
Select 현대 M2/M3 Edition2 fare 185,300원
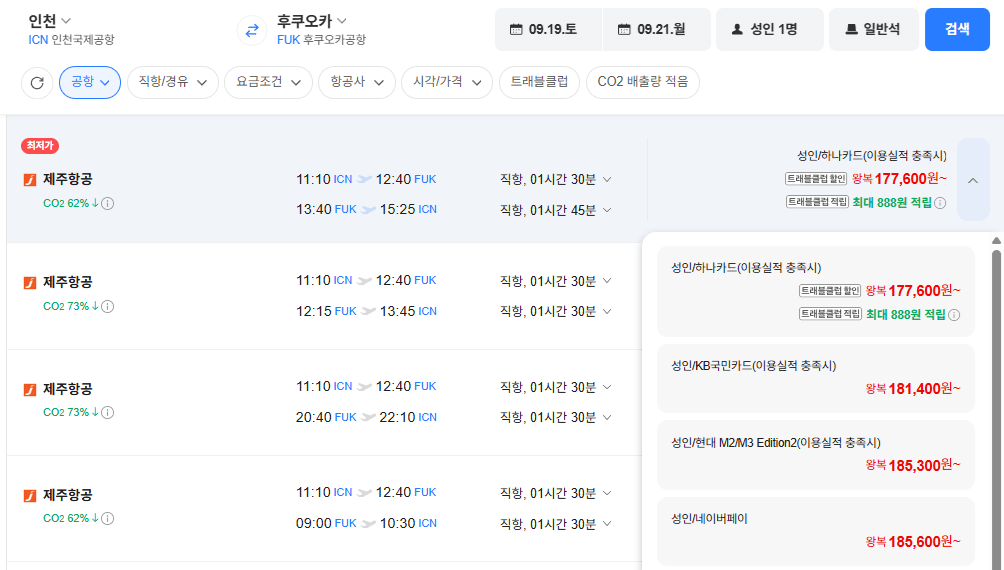(816, 455)
